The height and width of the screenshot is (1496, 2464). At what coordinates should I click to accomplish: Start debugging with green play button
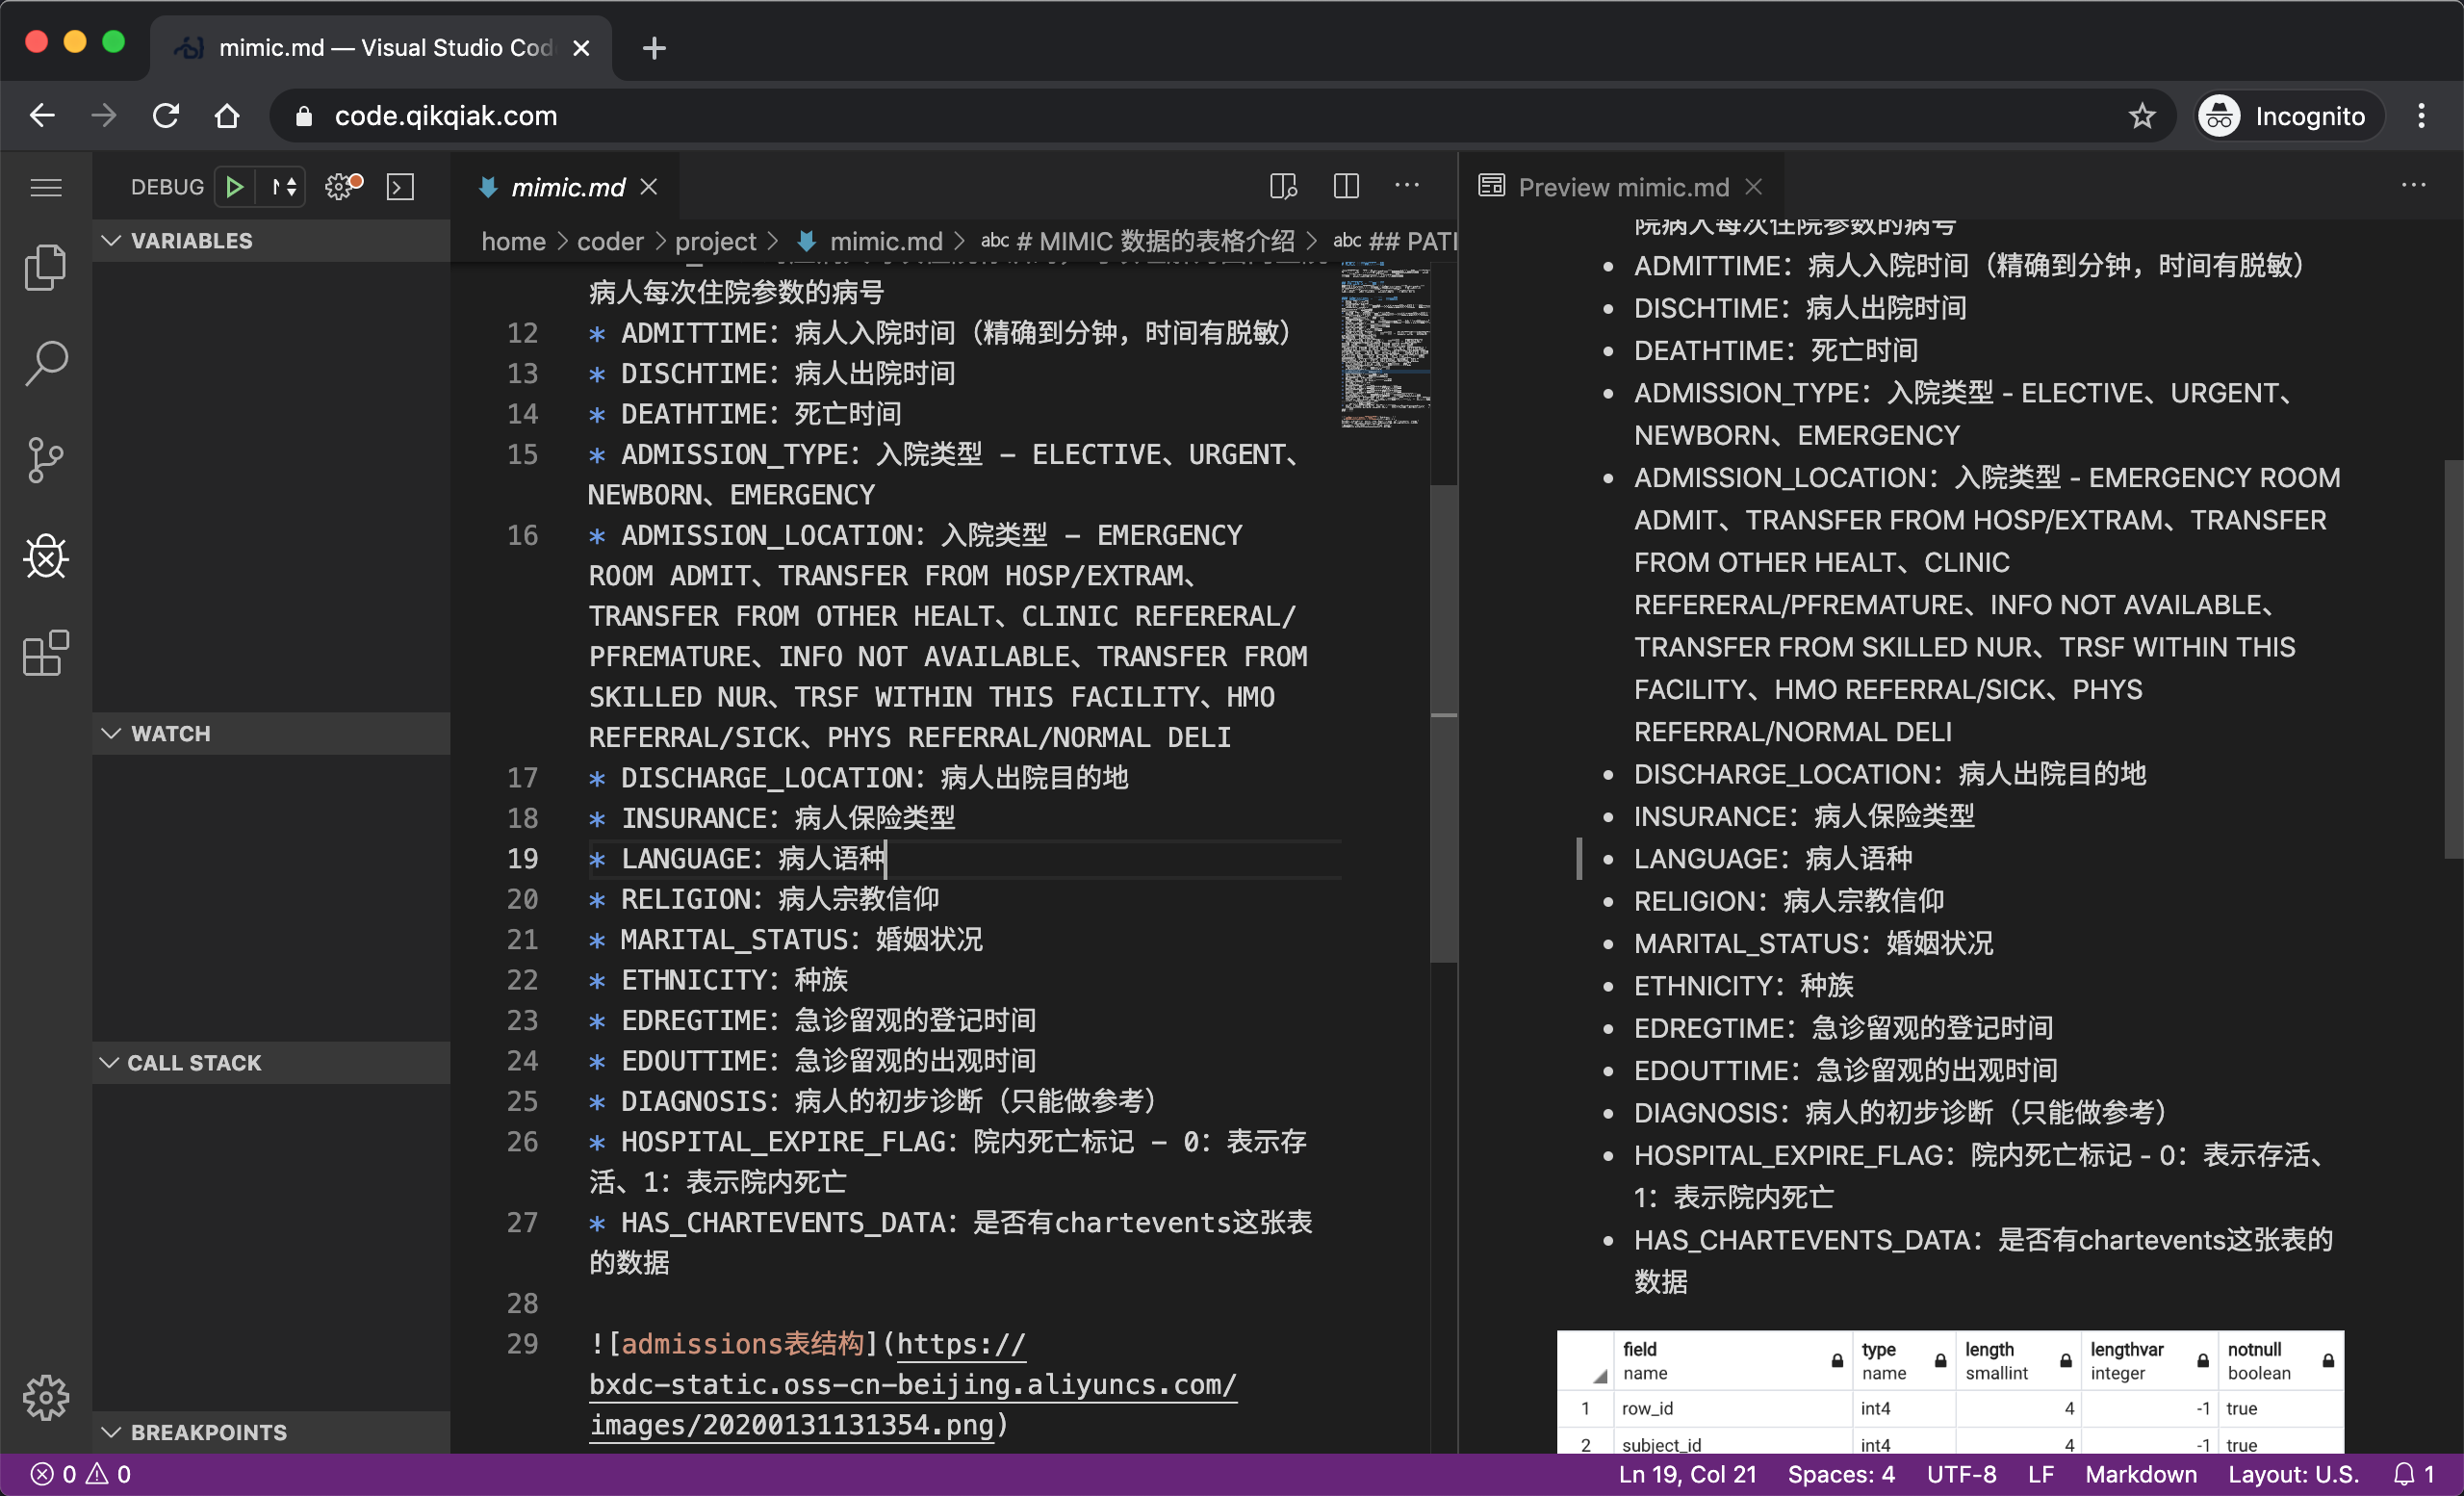click(x=235, y=187)
